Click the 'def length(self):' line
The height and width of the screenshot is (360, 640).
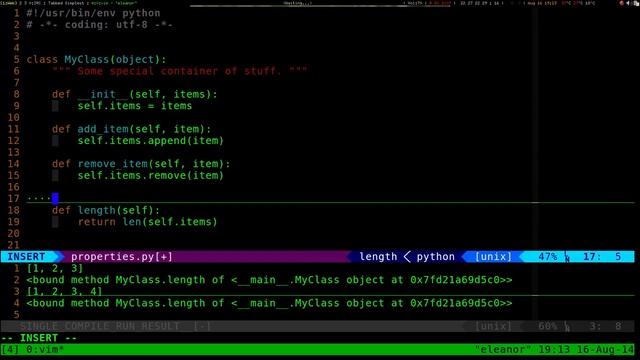[x=106, y=210]
